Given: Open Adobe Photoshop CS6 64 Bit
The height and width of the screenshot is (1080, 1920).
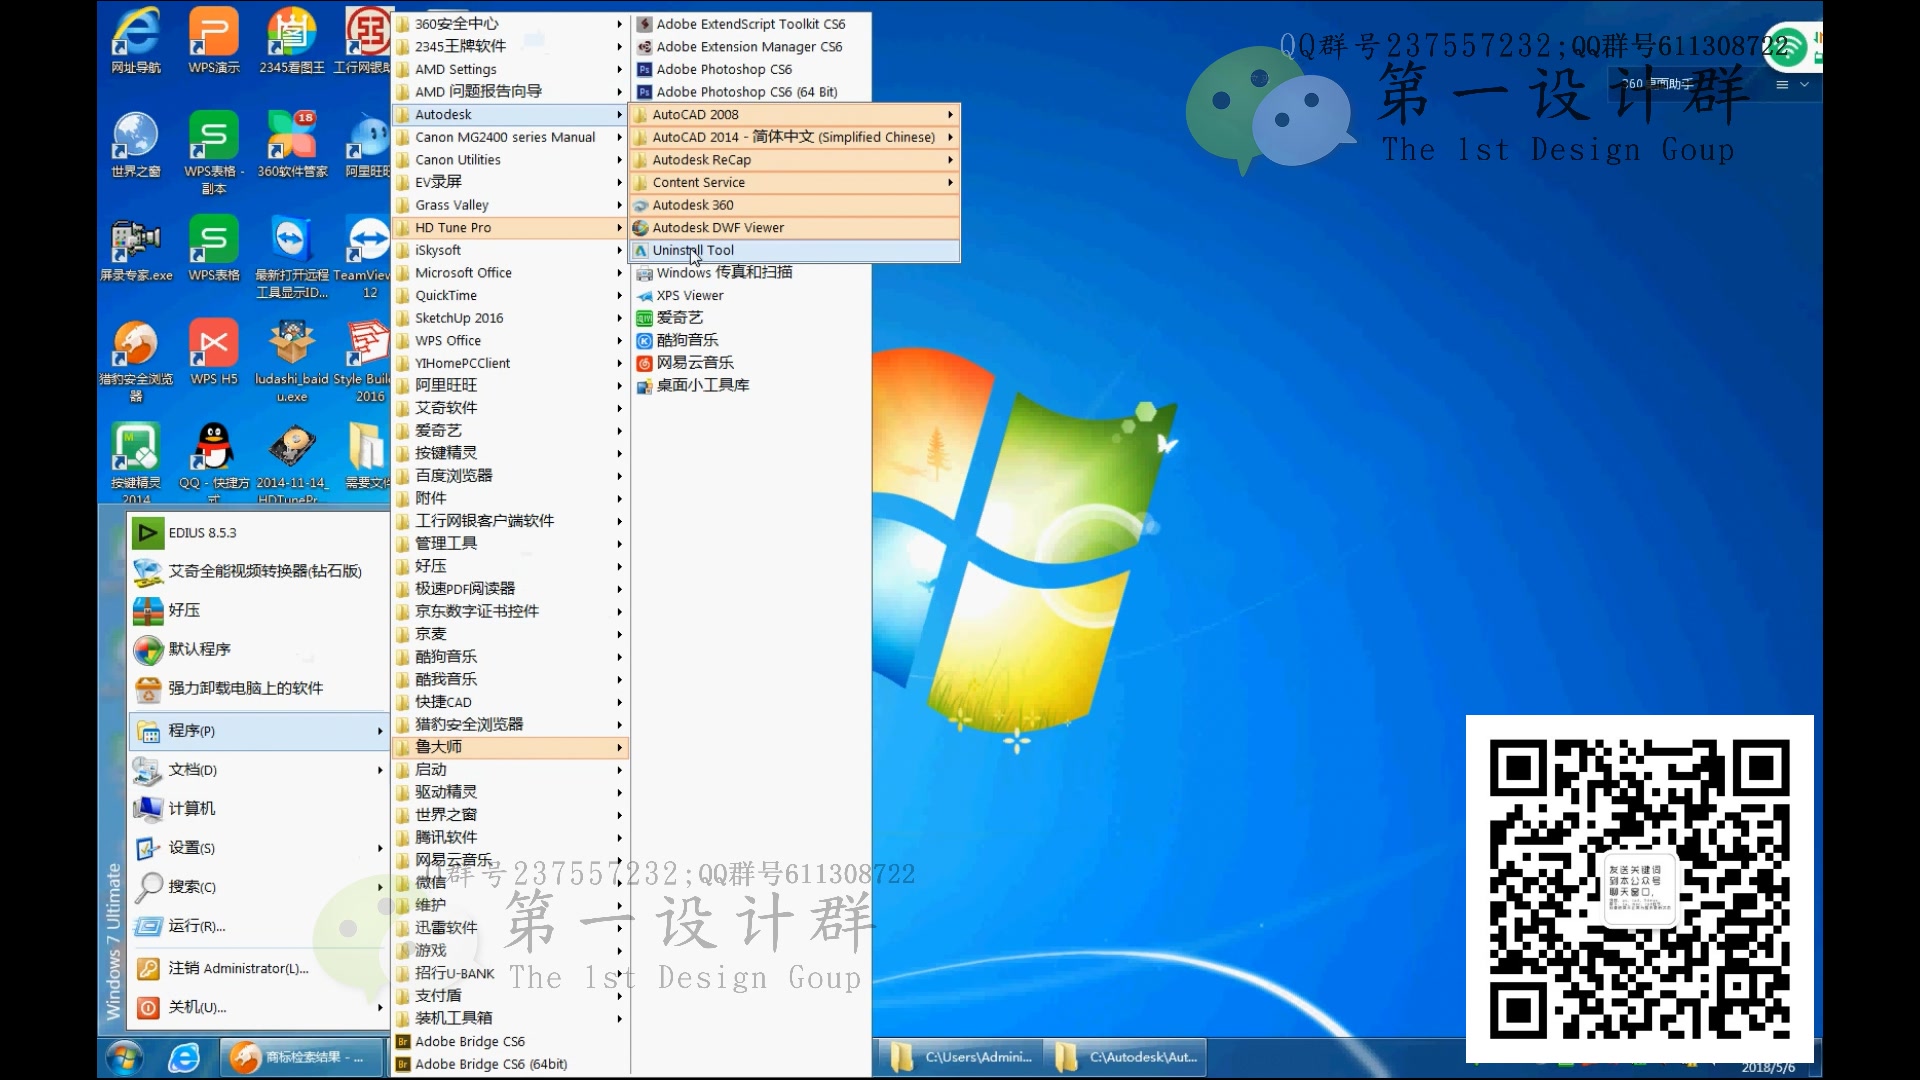Looking at the screenshot, I should pos(746,91).
